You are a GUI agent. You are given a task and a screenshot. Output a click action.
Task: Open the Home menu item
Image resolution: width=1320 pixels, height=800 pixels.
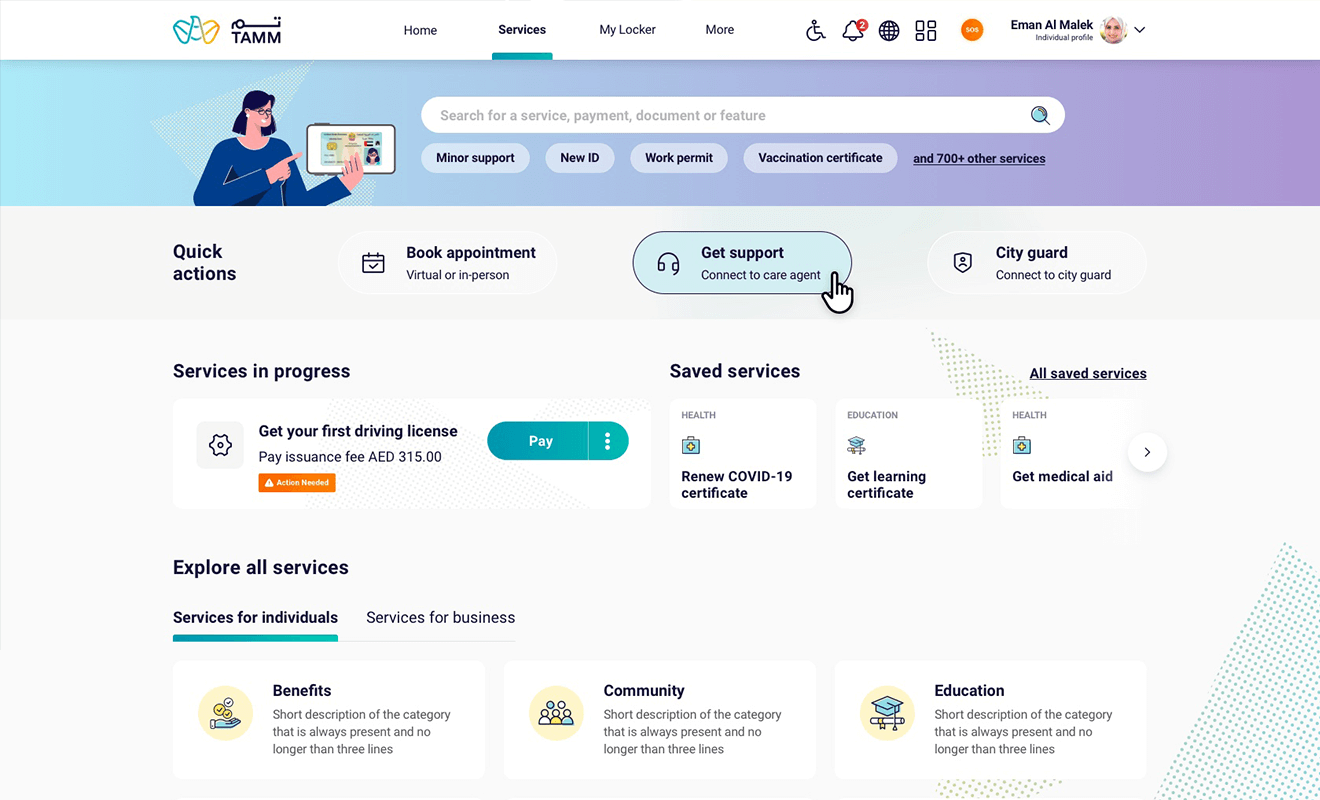(x=420, y=30)
